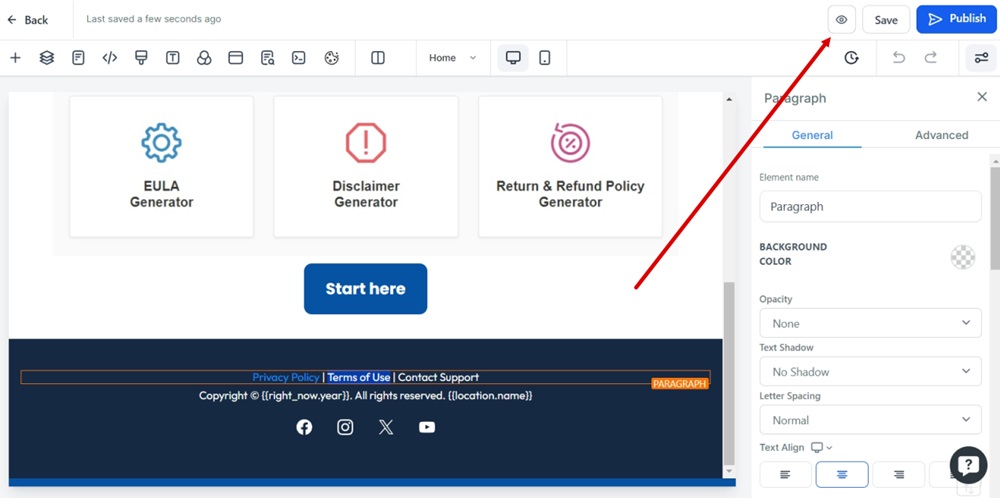Click the Contact Support link

point(438,377)
